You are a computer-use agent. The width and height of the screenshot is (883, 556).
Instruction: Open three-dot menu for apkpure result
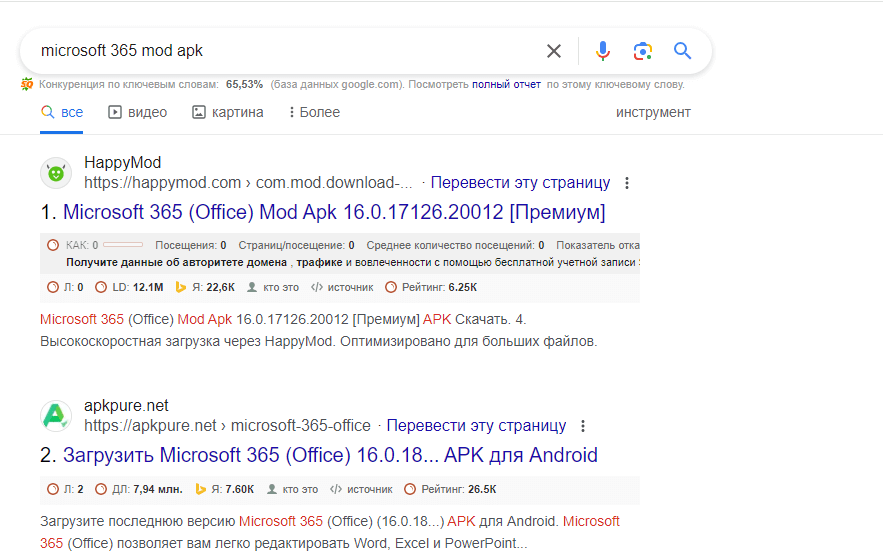click(583, 426)
